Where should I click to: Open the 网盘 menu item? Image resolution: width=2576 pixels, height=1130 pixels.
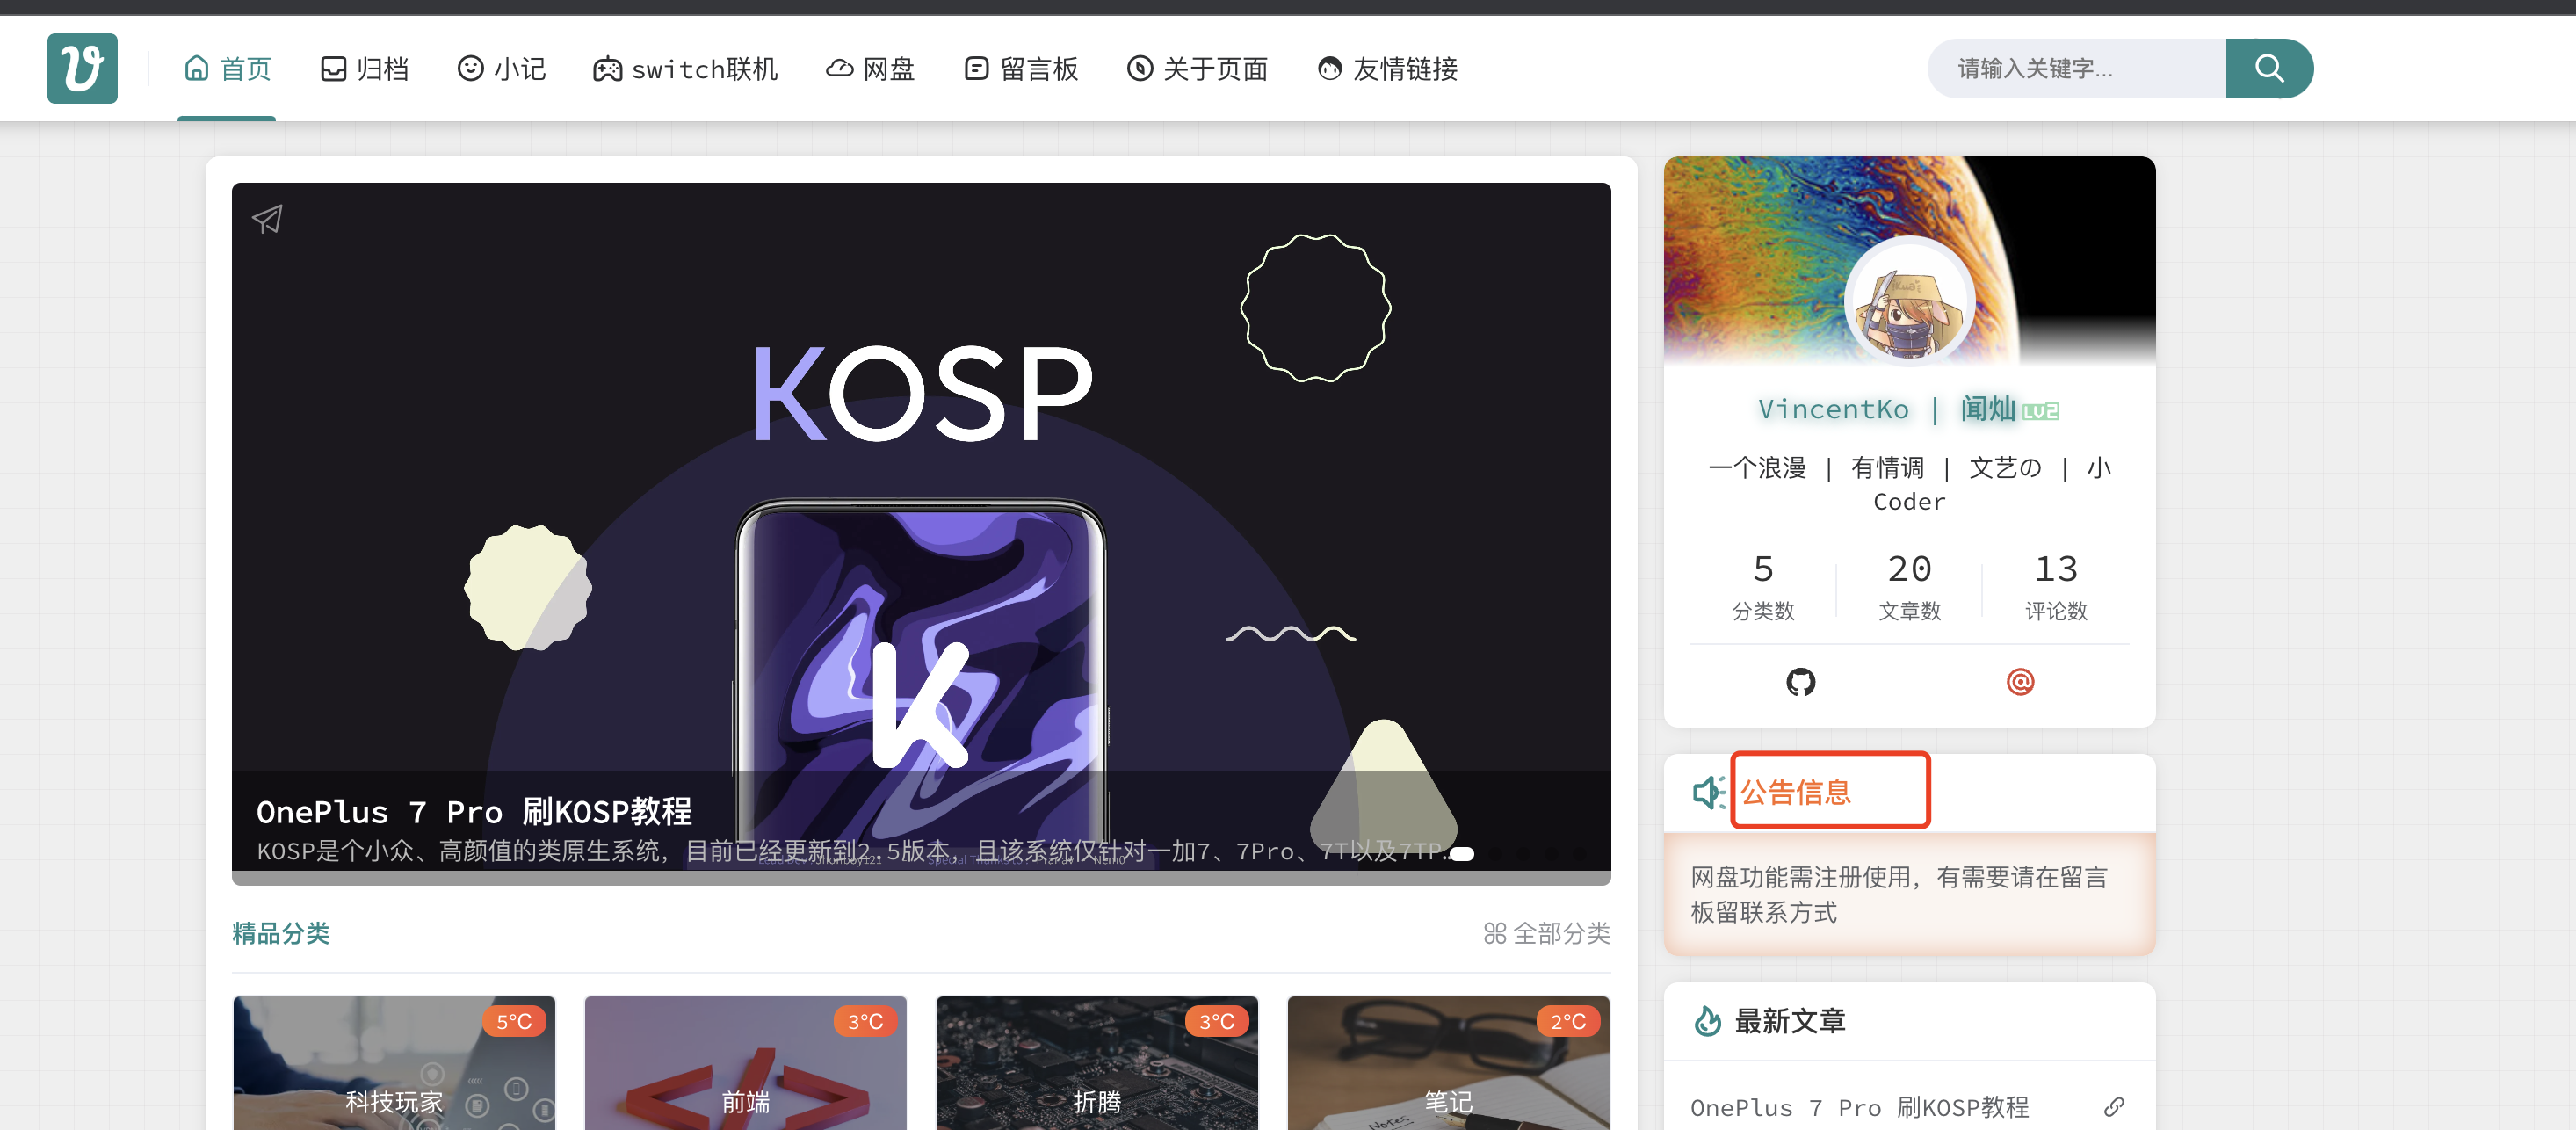(869, 68)
